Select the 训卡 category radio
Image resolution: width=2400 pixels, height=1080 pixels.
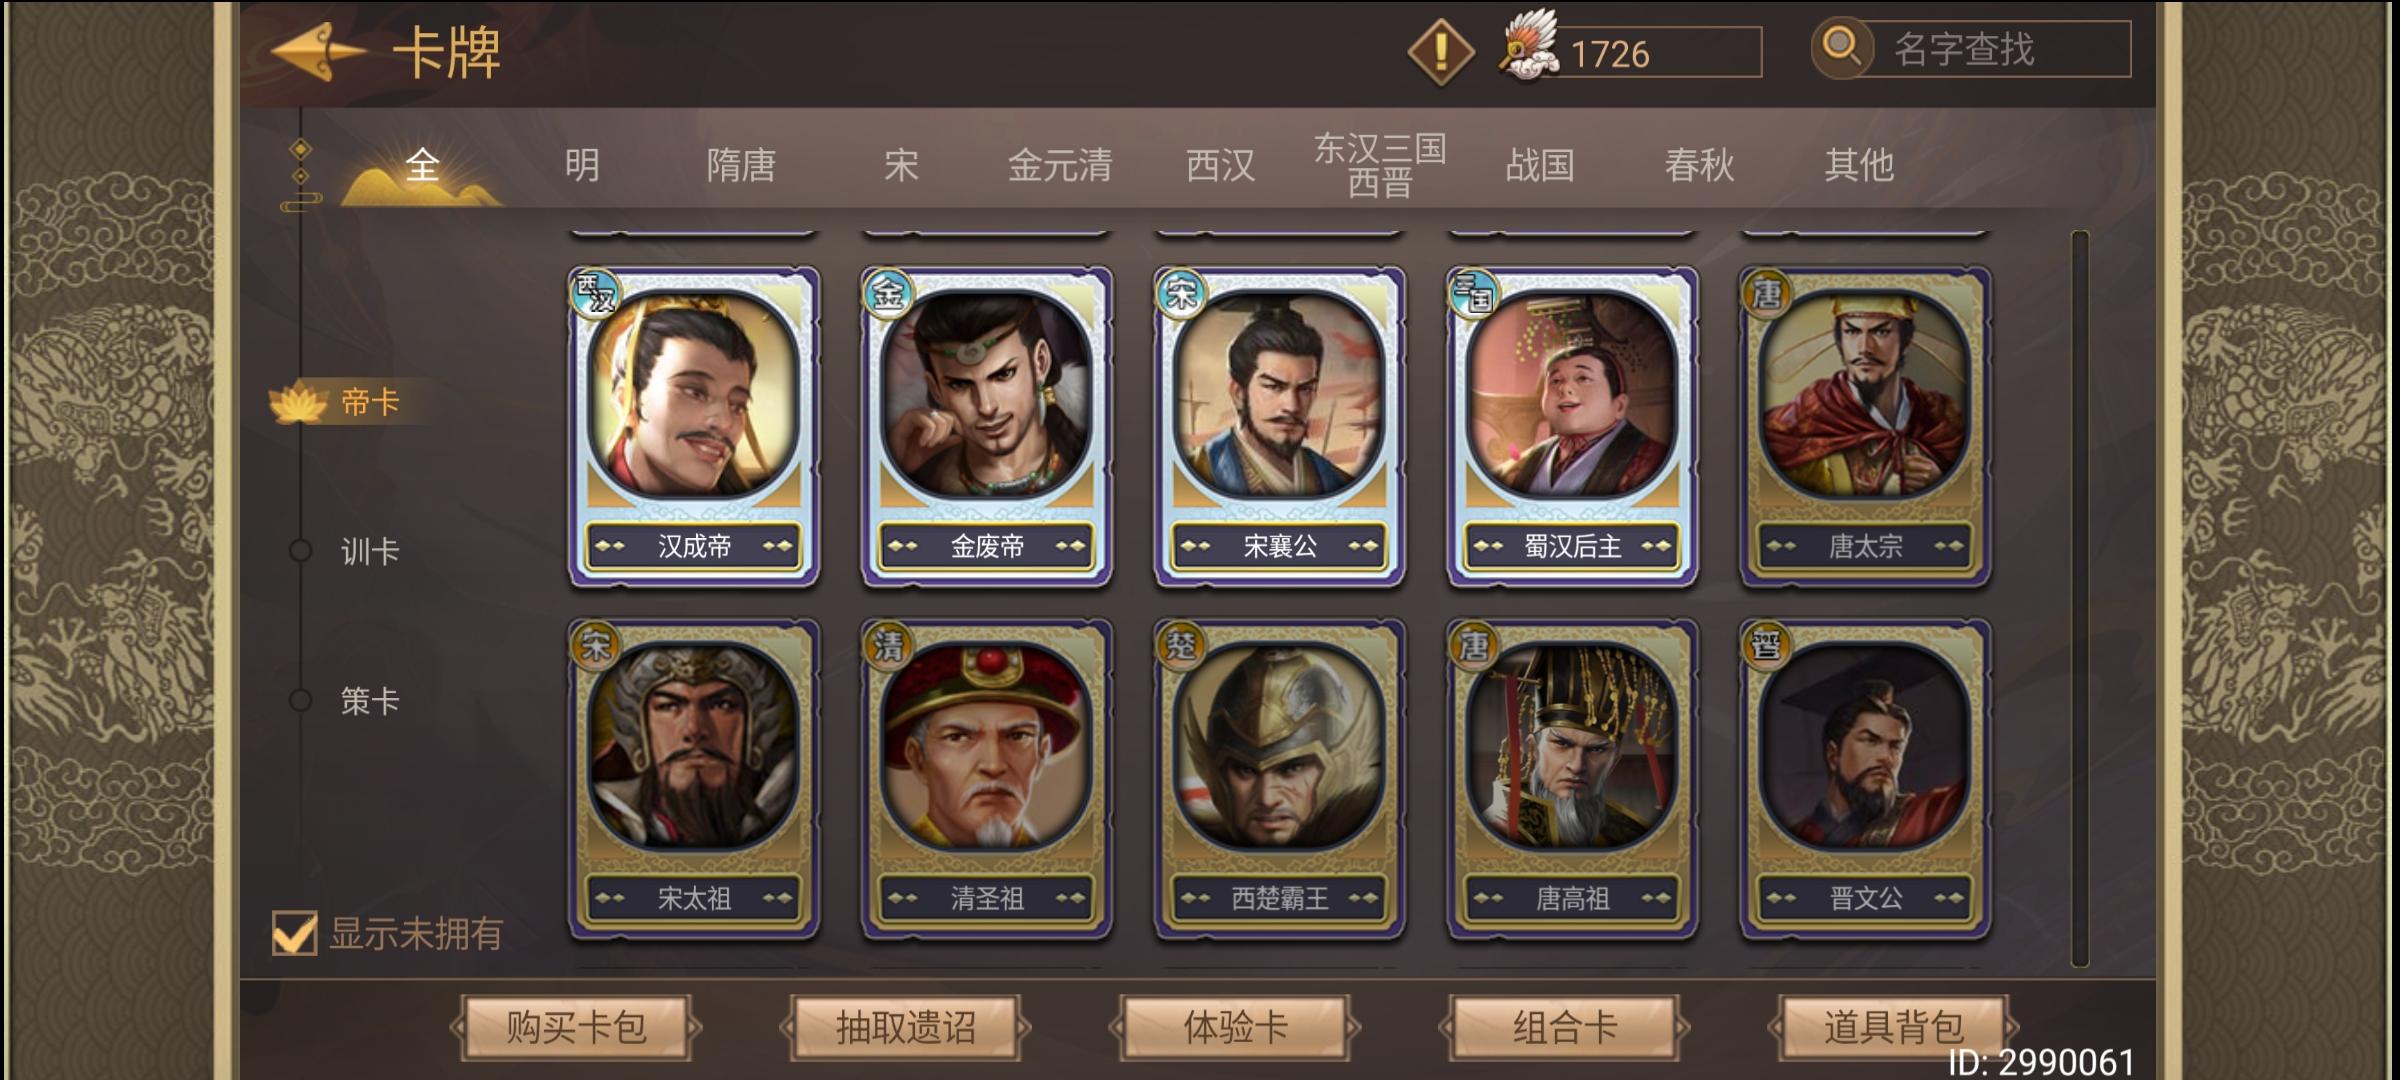(x=300, y=551)
